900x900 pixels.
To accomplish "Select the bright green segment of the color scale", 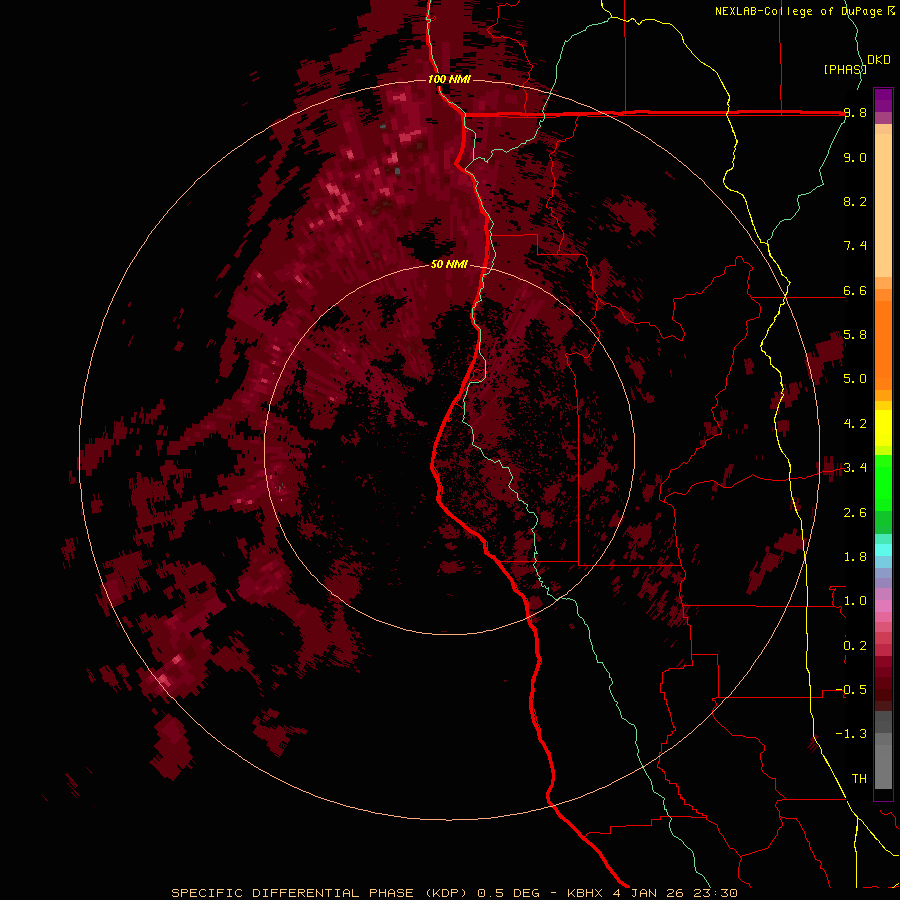I will coord(883,482).
